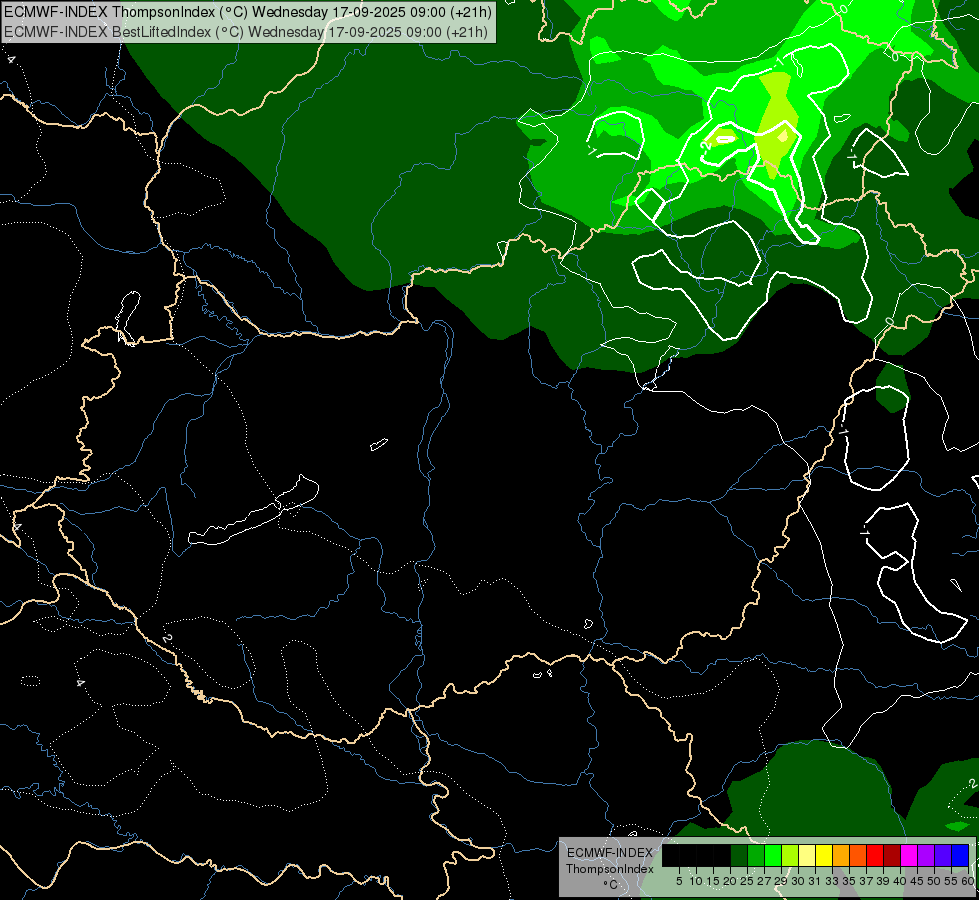Click the dark red 39-40 legend swatch
979x900 pixels.
(x=892, y=855)
